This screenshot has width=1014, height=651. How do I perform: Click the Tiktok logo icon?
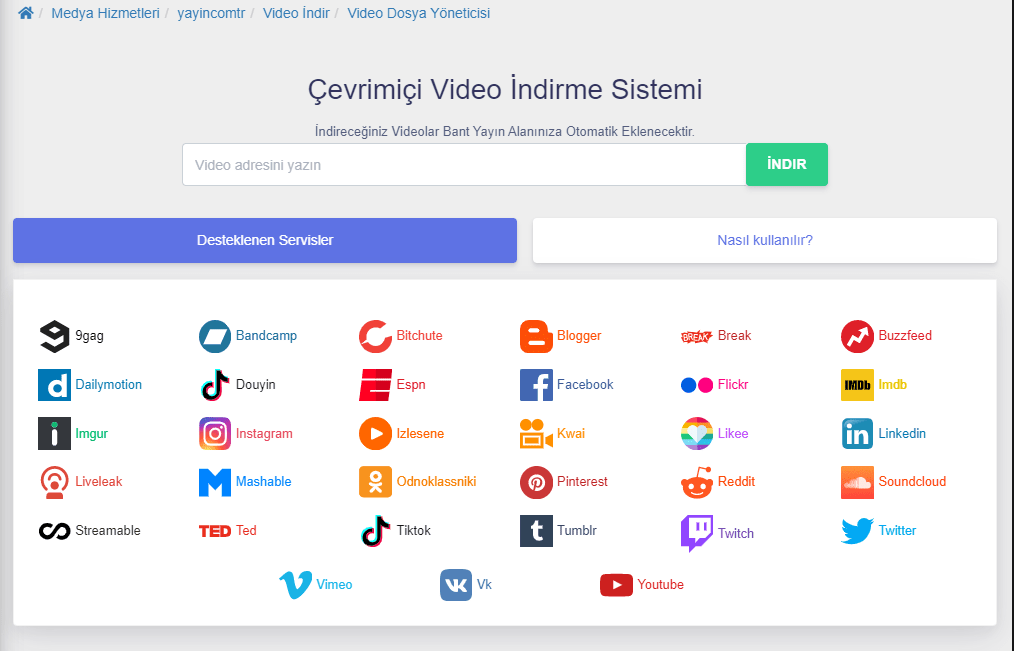point(375,531)
